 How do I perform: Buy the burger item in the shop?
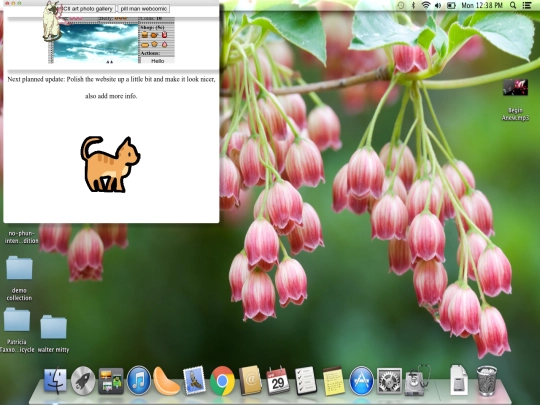point(145,35)
